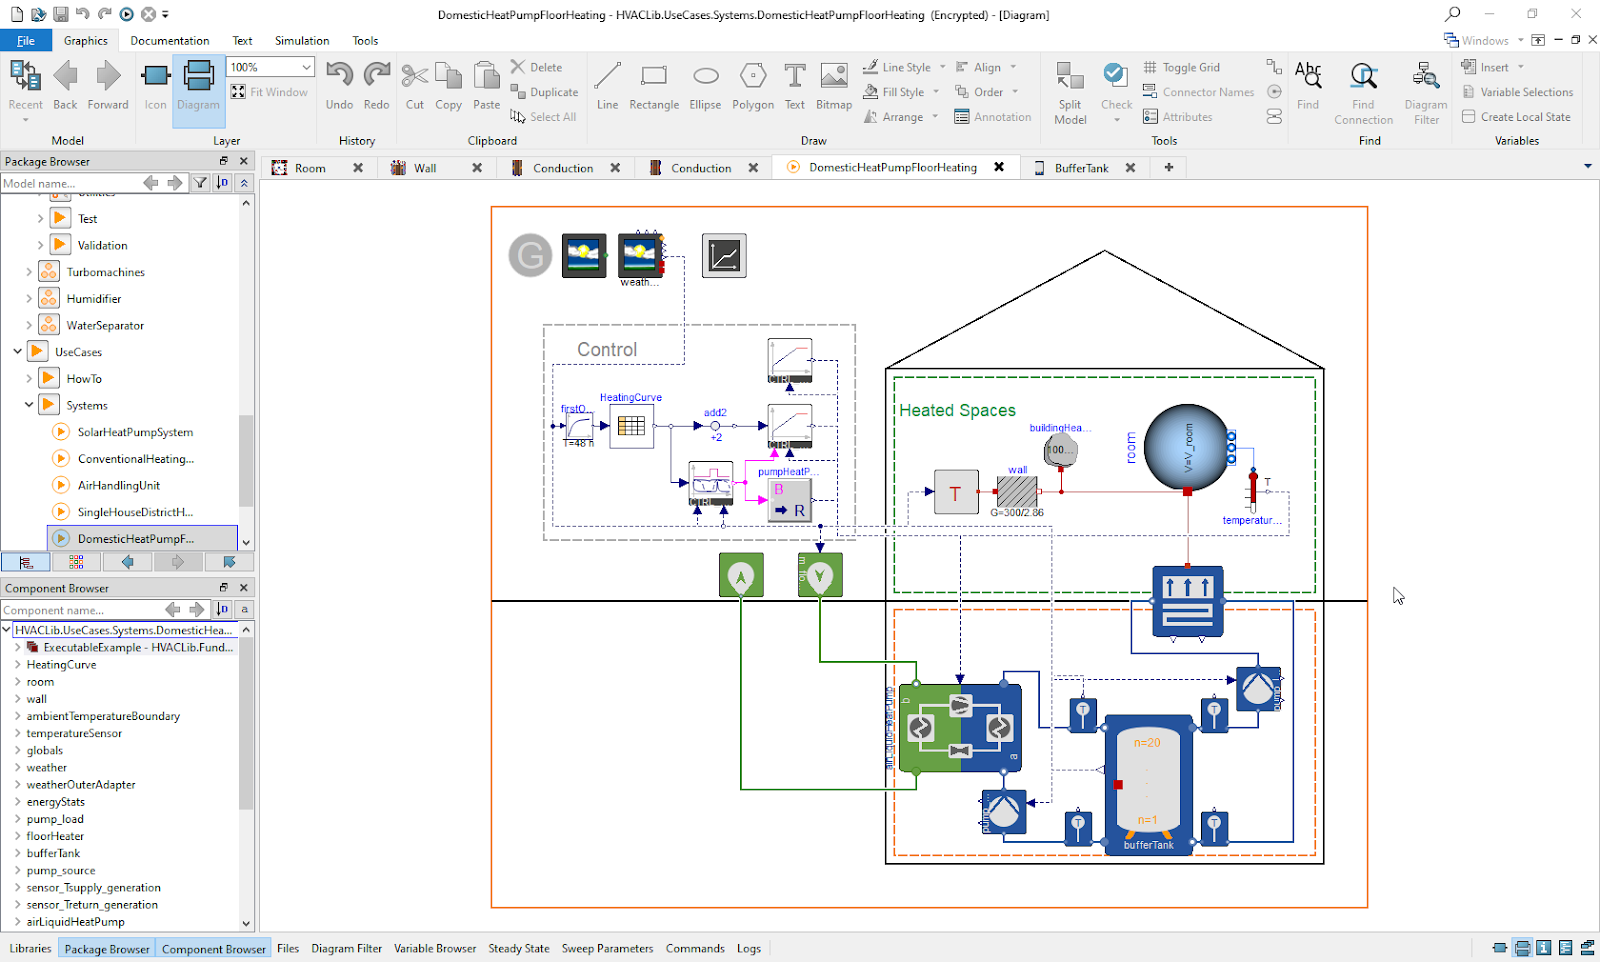Image resolution: width=1600 pixels, height=962 pixels.
Task: Switch to Documentation ribbon tab
Action: pyautogui.click(x=170, y=41)
